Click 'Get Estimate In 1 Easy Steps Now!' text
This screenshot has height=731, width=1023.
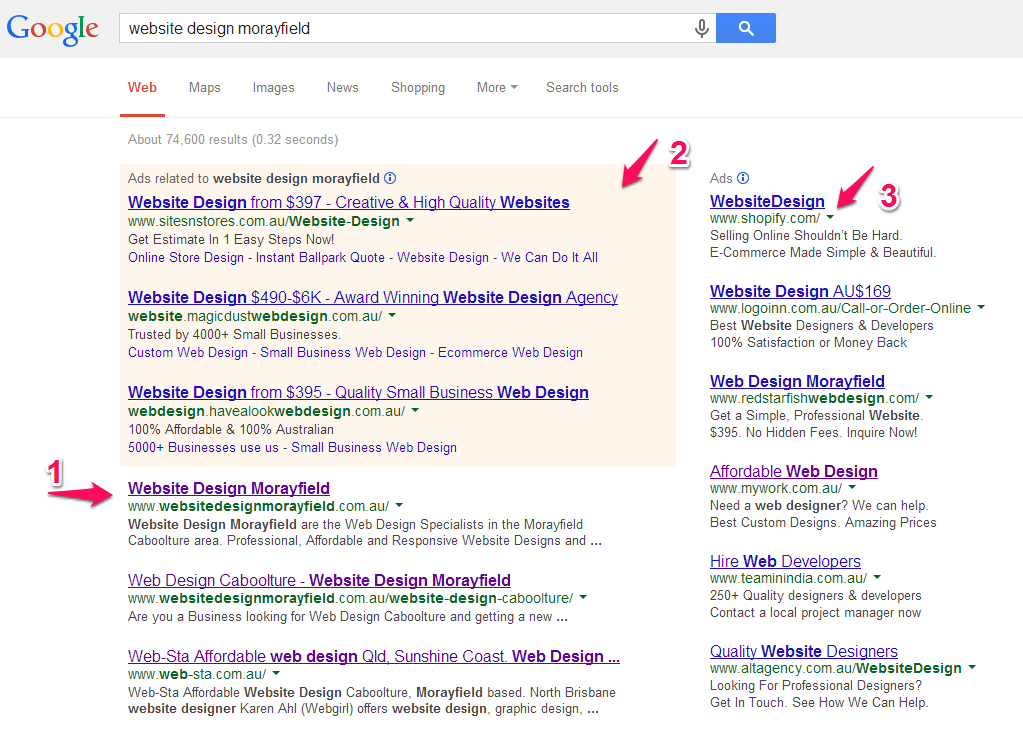tap(231, 240)
